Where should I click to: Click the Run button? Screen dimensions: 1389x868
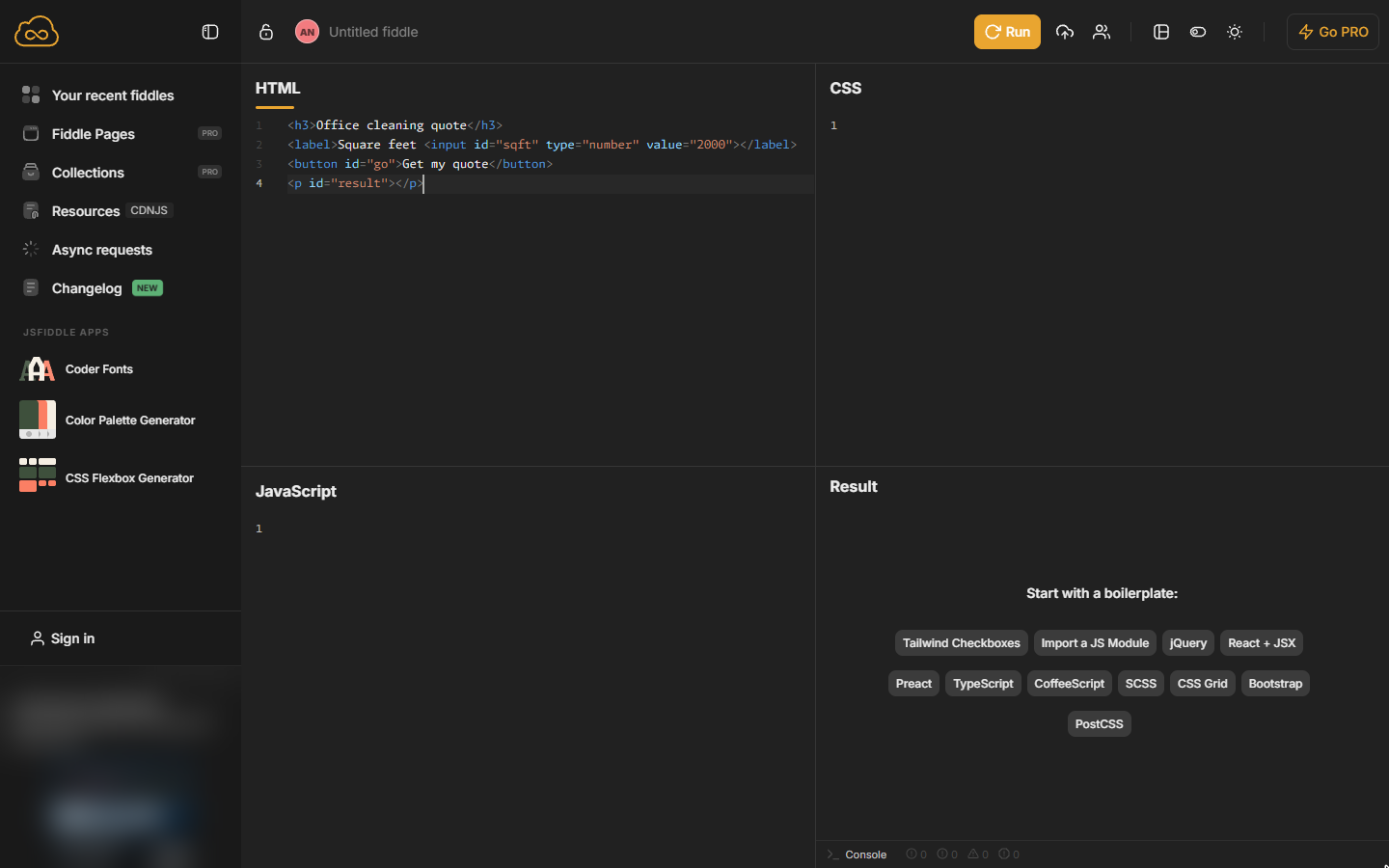pos(1007,32)
